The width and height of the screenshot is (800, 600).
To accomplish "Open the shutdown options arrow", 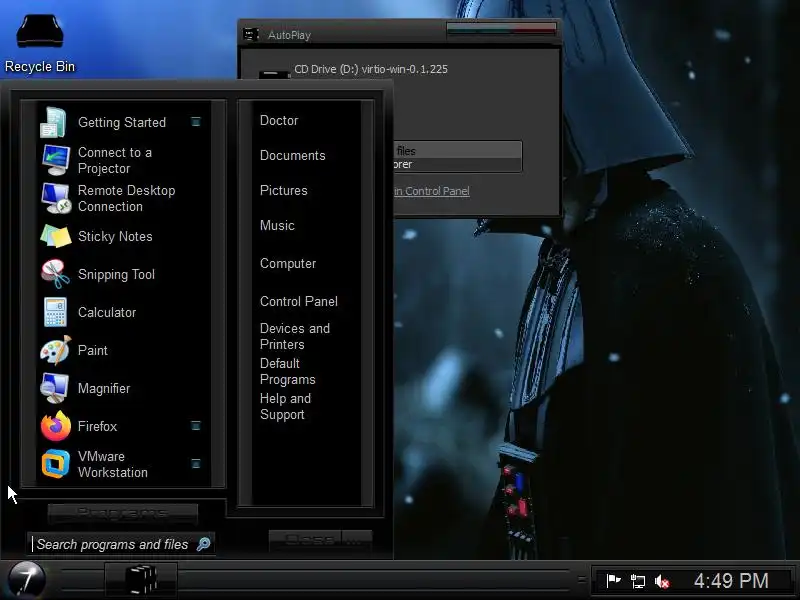I will pyautogui.click(x=357, y=540).
